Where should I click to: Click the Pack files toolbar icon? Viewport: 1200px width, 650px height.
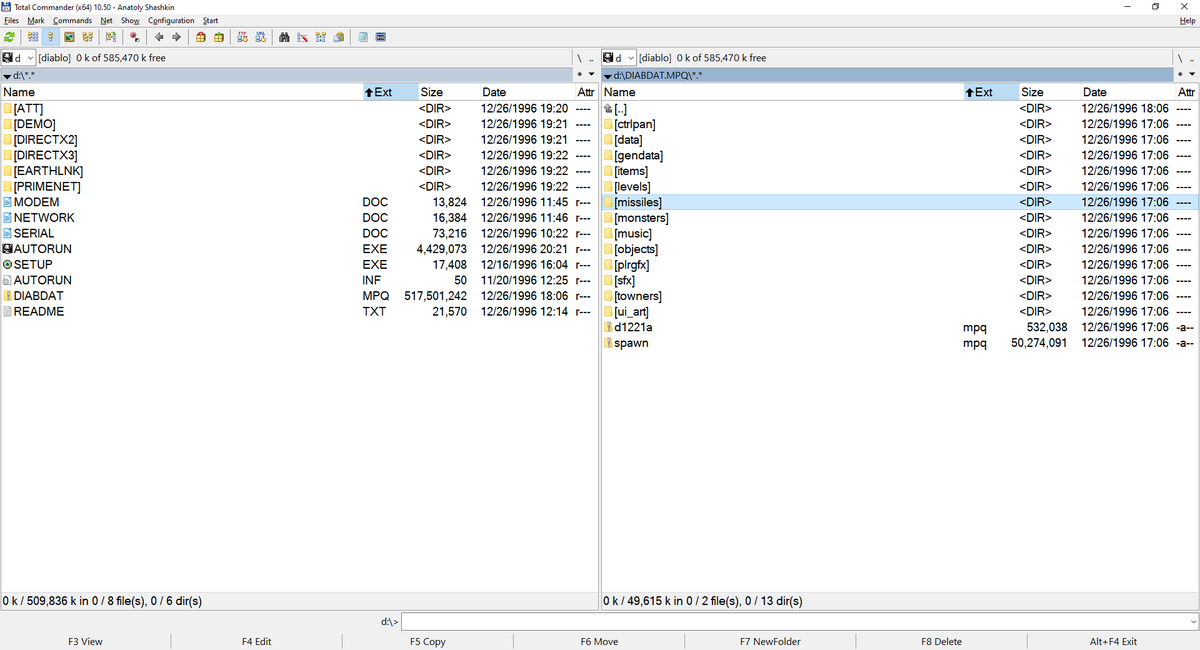pyautogui.click(x=201, y=37)
